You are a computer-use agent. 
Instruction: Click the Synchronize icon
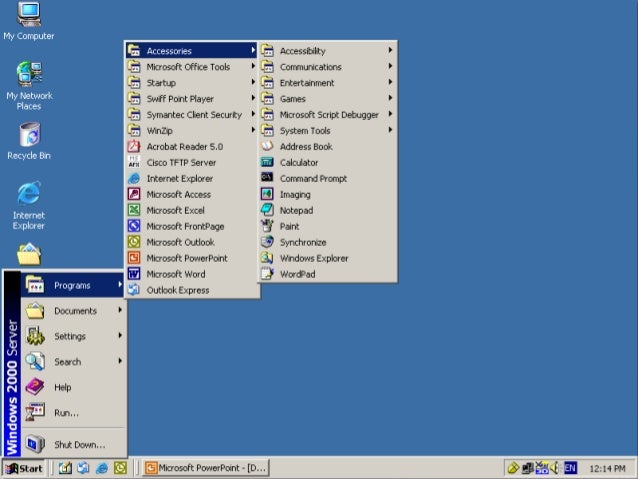(x=267, y=242)
